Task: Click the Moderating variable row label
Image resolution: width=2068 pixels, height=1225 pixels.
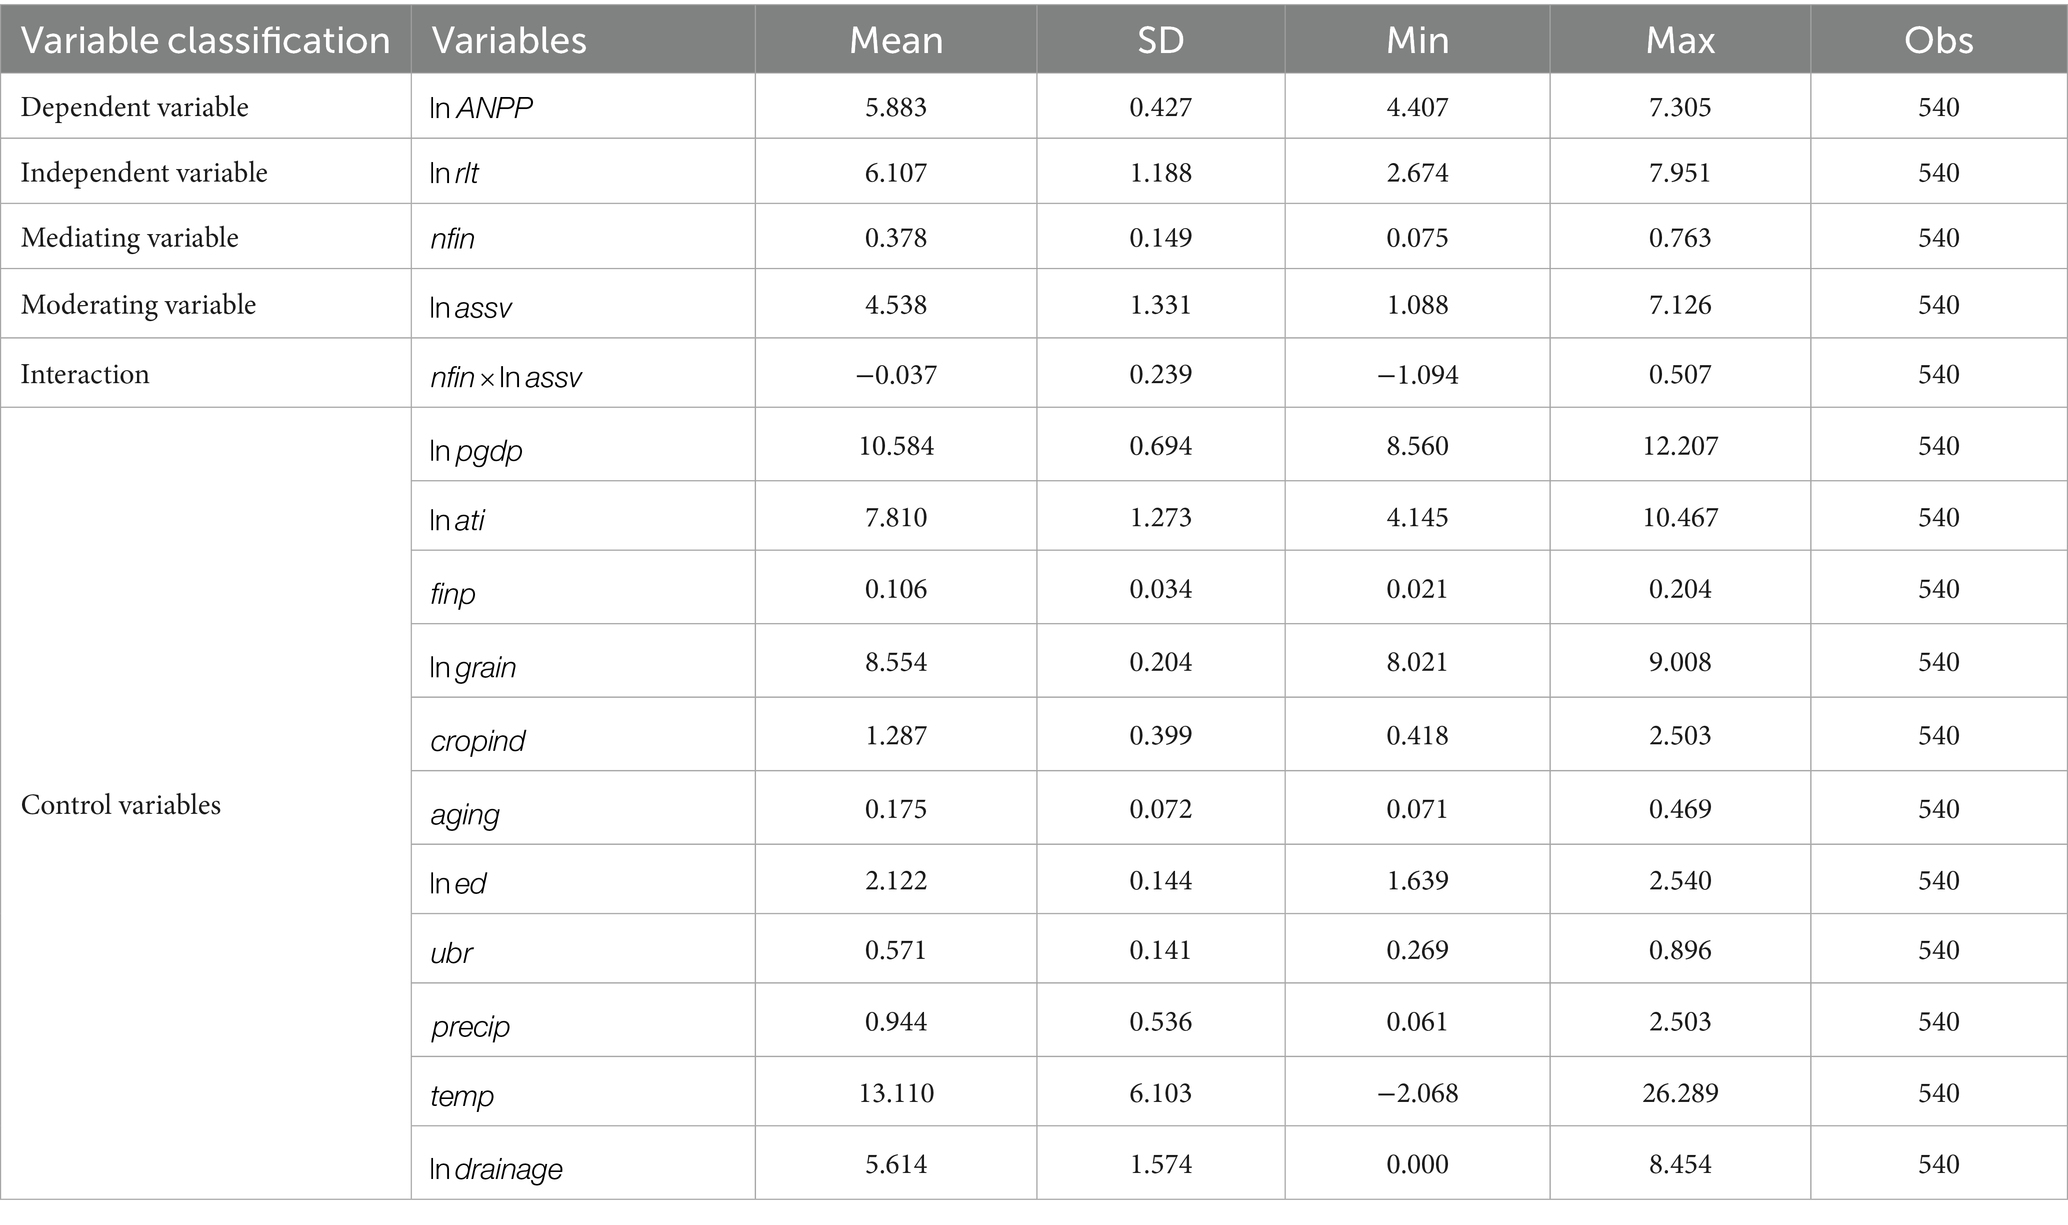Action: [139, 305]
